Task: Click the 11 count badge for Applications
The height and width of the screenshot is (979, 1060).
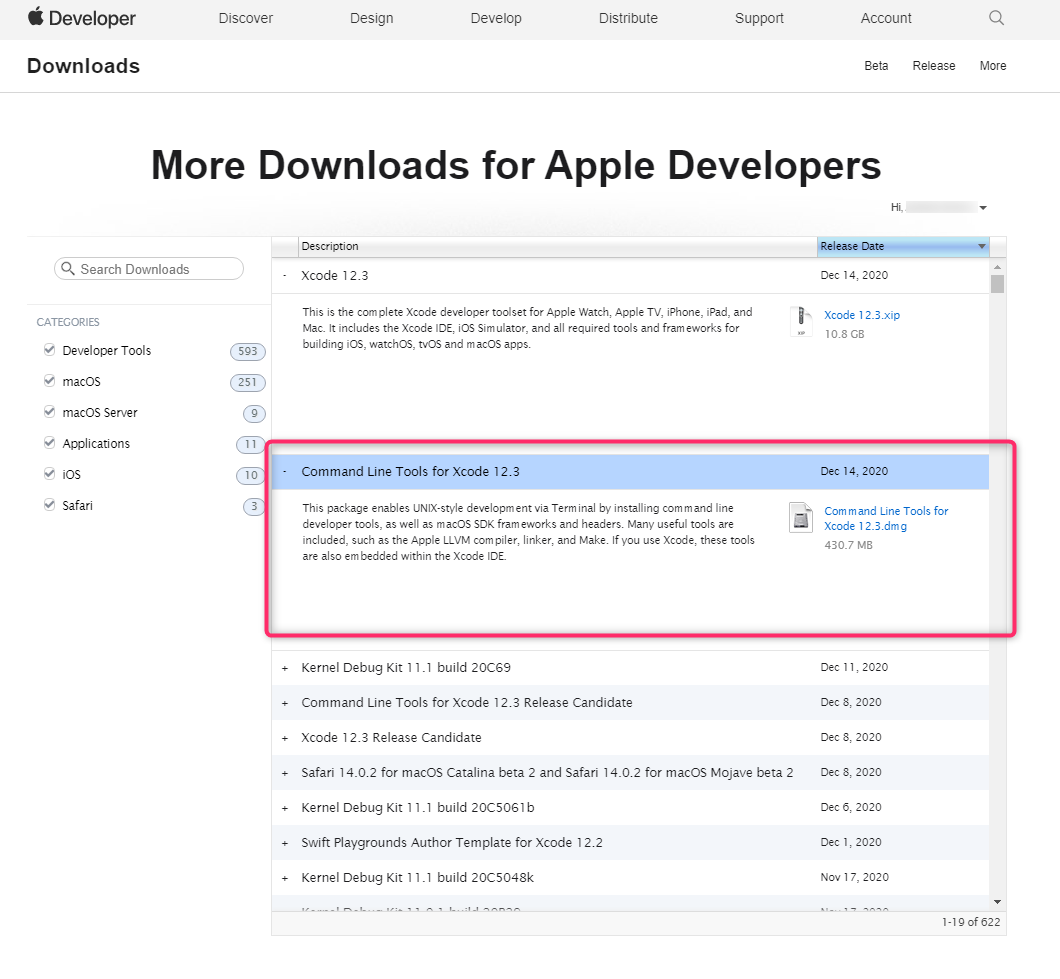Action: [x=251, y=444]
